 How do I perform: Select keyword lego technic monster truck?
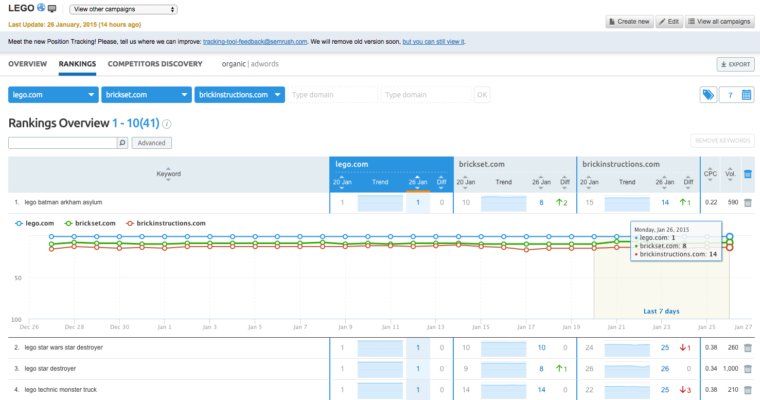(61, 389)
